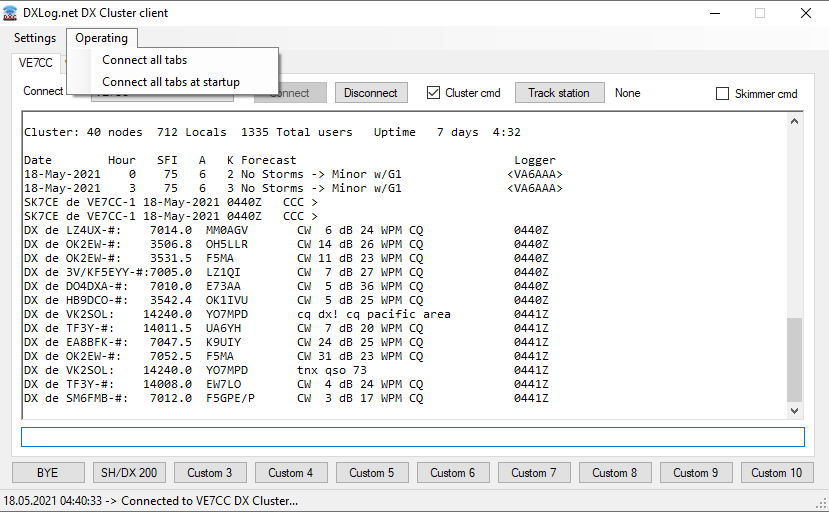The width and height of the screenshot is (829, 512).
Task: Minimize the DX Cluster client window
Action: coord(715,13)
